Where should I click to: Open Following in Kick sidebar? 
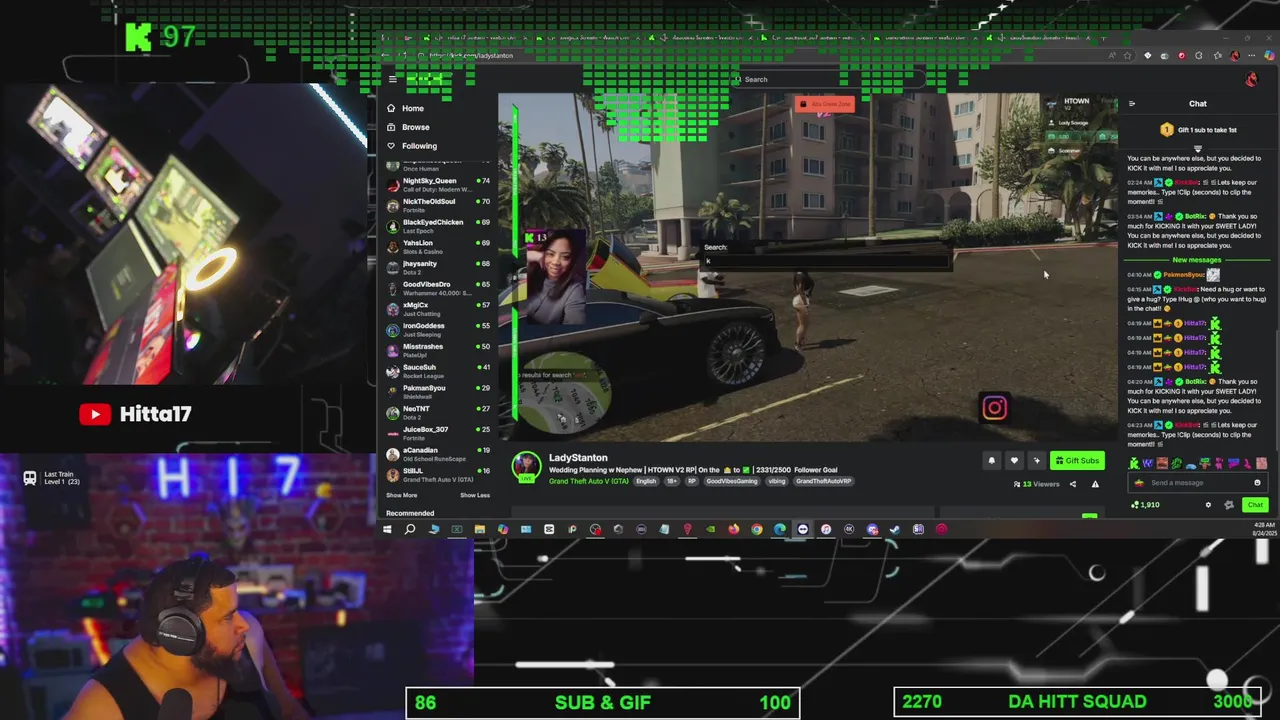pyautogui.click(x=411, y=146)
